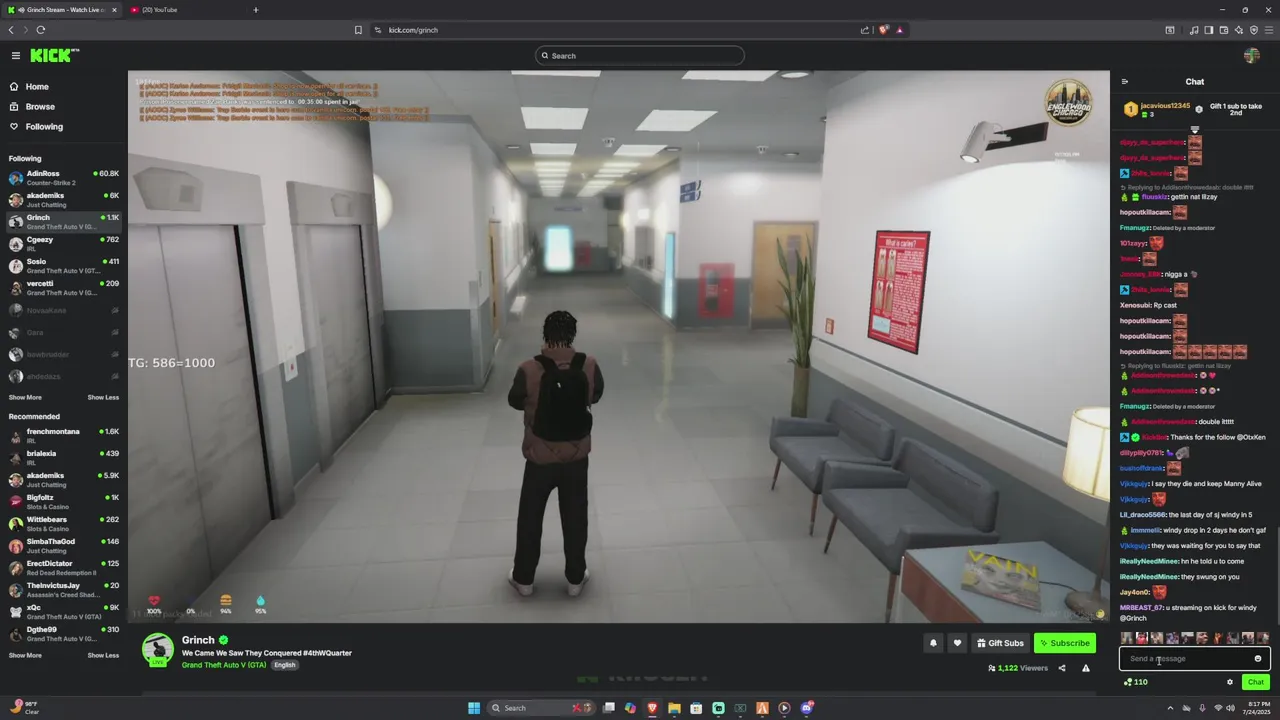Open File Explorer from the taskbar
Image resolution: width=1280 pixels, height=720 pixels.
(x=674, y=708)
